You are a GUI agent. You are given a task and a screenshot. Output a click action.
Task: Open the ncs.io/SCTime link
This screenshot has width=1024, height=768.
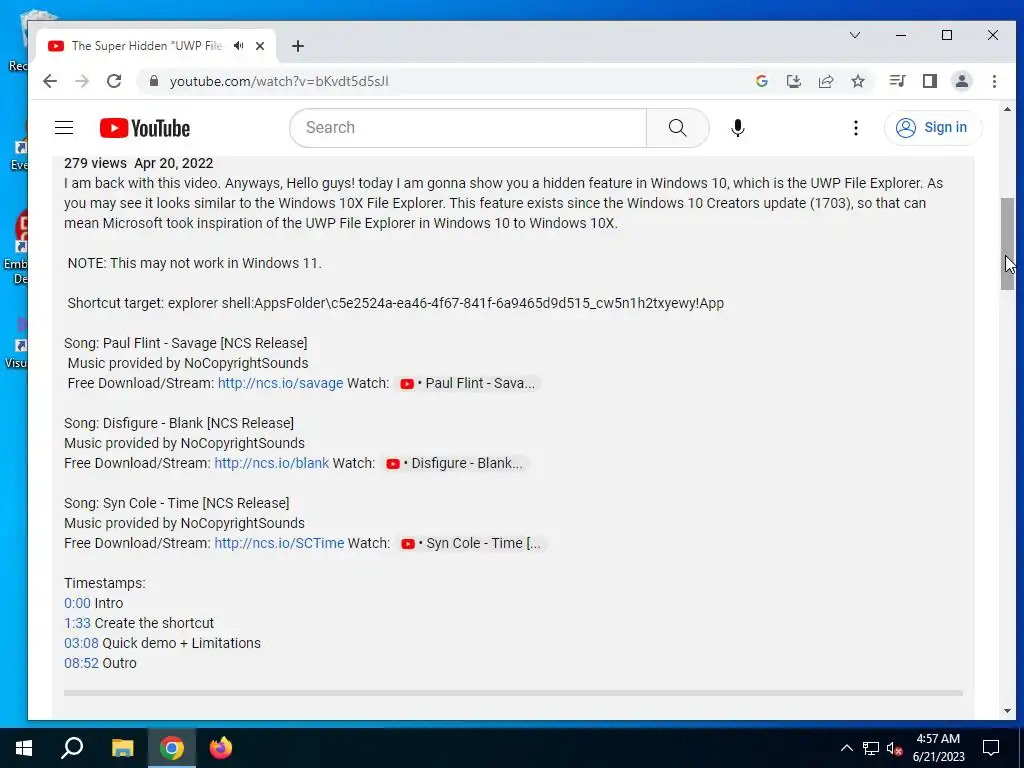pyautogui.click(x=279, y=543)
